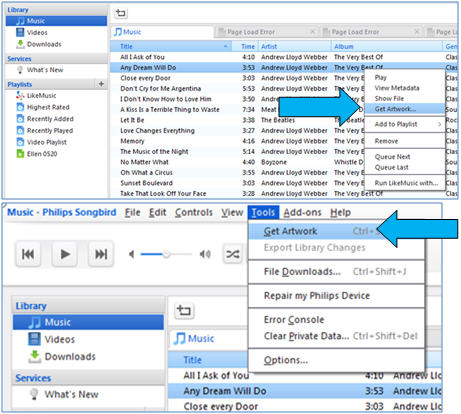The width and height of the screenshot is (461, 414).
Task: Open Options... from the Tools menu
Action: coord(337,360)
